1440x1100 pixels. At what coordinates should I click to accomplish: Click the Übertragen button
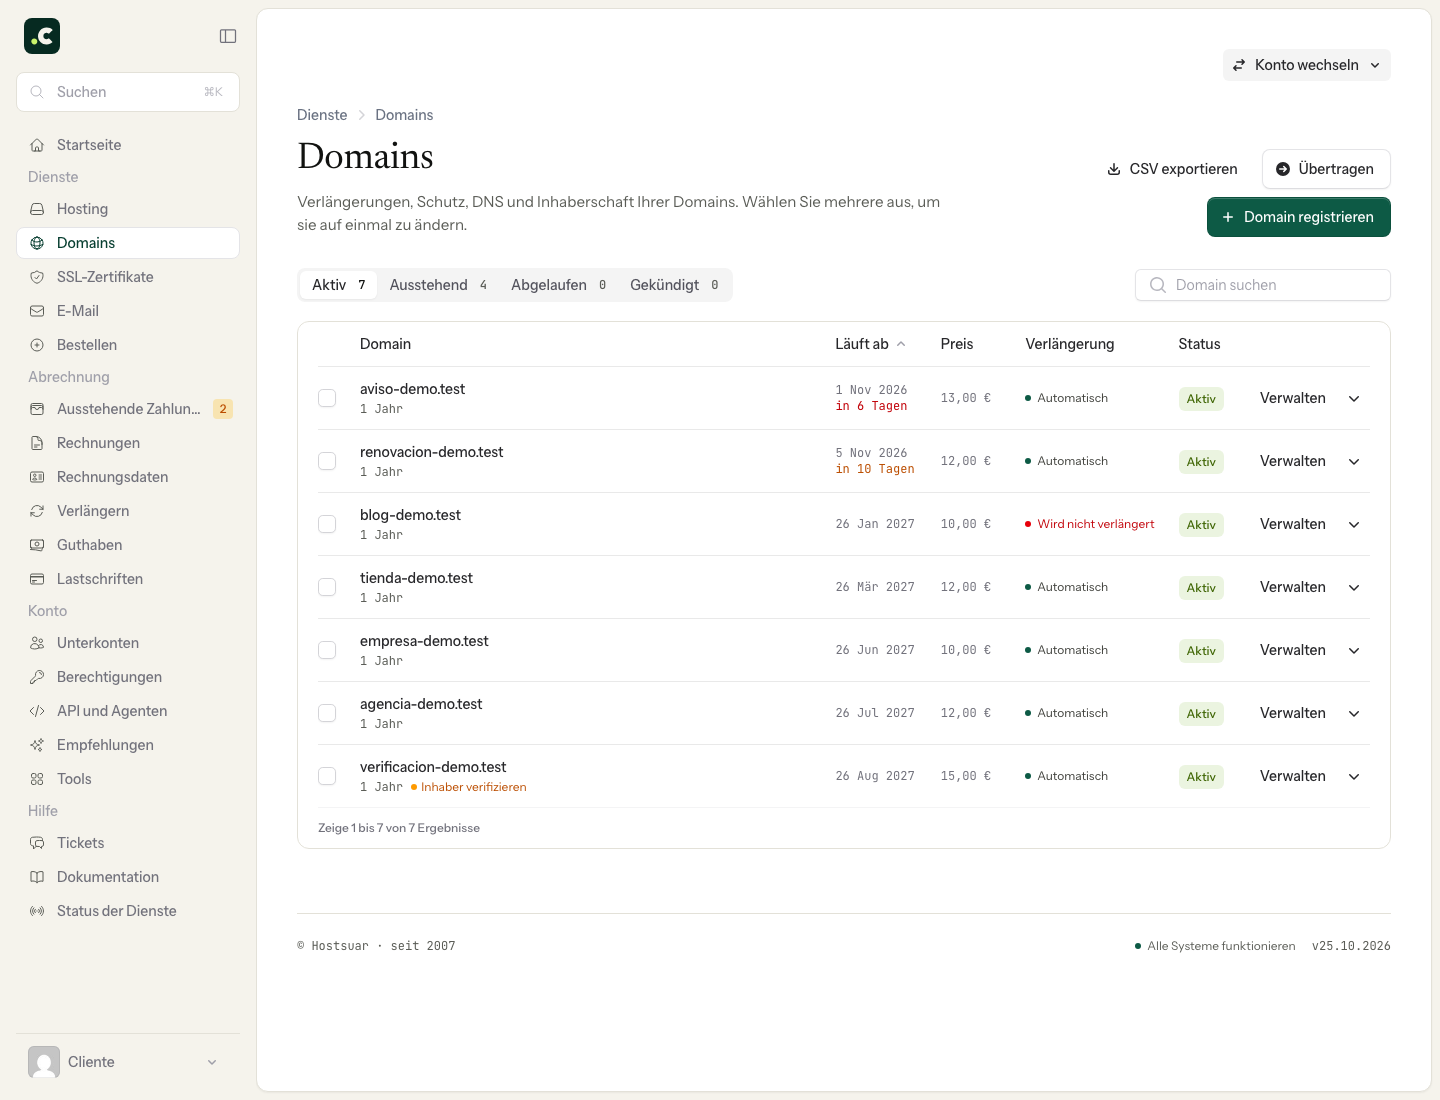[x=1326, y=169]
